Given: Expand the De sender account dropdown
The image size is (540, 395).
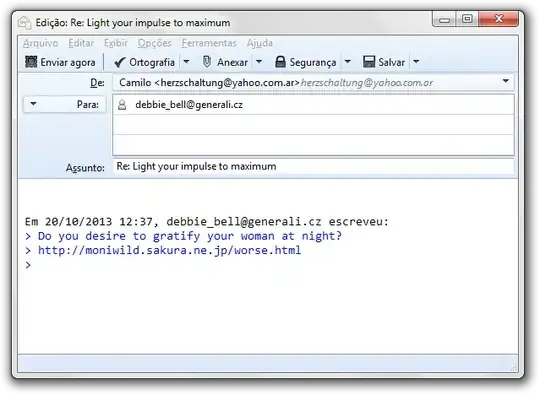Looking at the screenshot, I should coord(506,81).
